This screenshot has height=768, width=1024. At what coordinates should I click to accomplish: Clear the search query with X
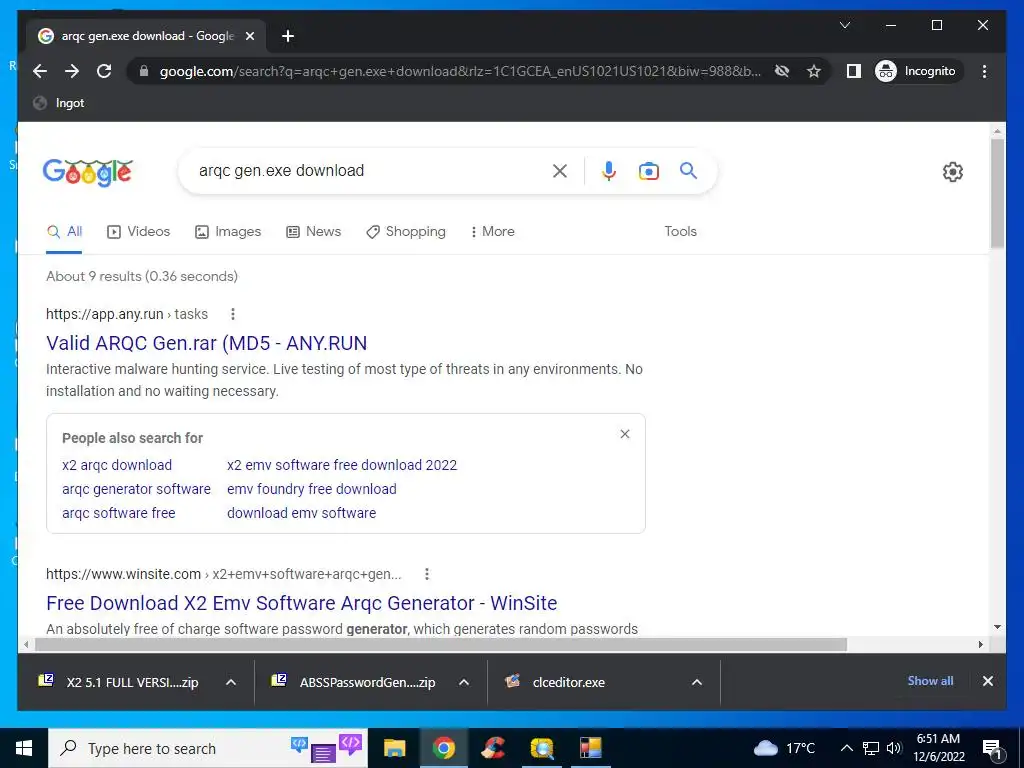(x=560, y=171)
